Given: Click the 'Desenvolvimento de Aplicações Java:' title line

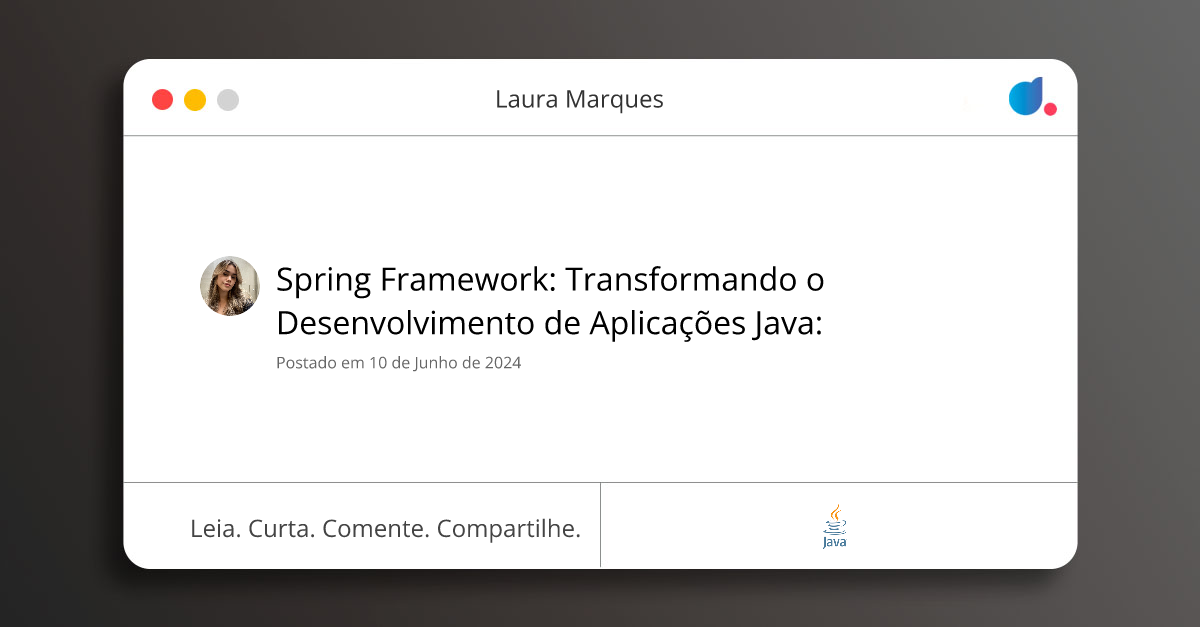Looking at the screenshot, I should click(549, 323).
